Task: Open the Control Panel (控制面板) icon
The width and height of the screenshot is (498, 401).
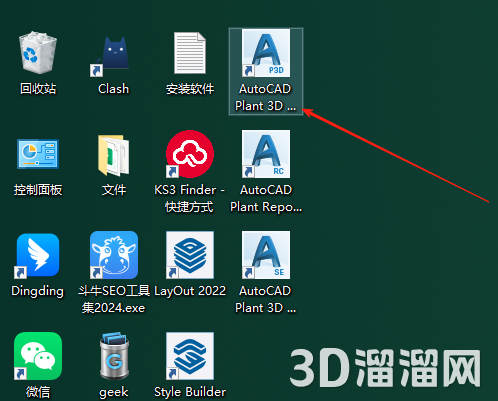Action: pos(38,154)
